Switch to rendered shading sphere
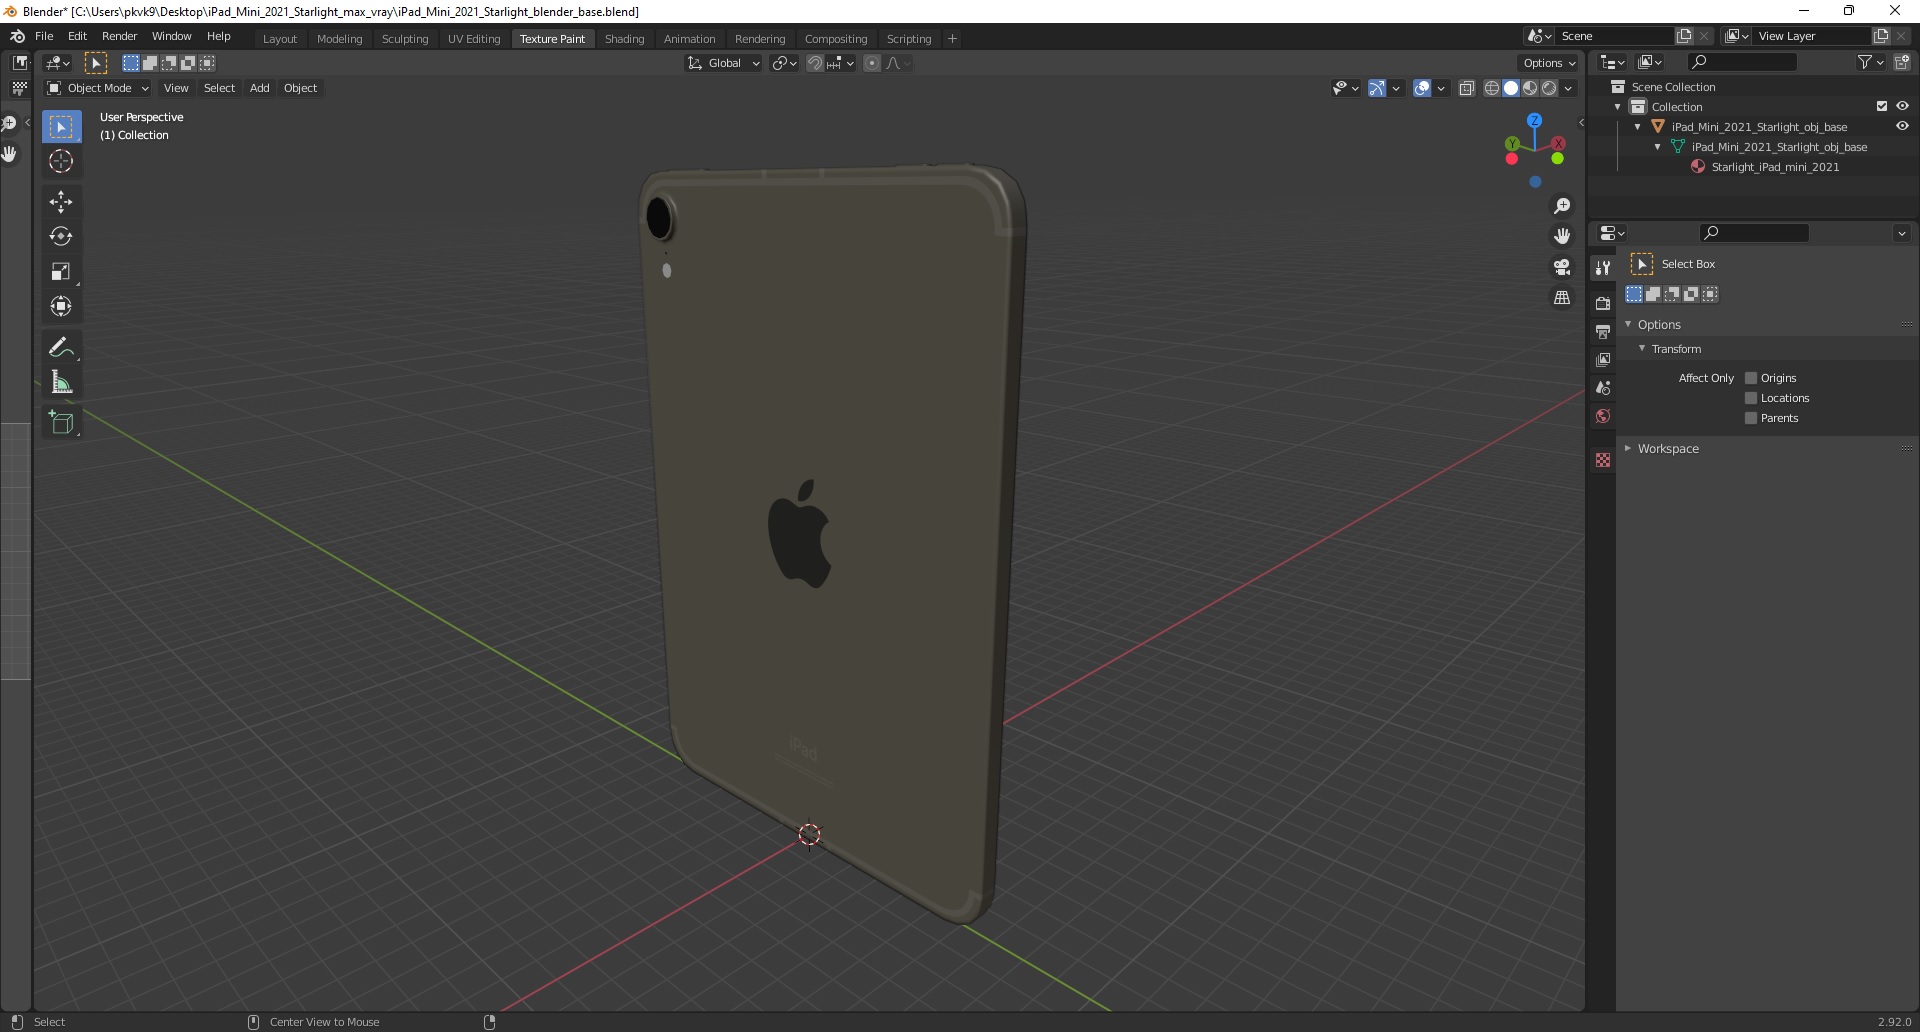Image resolution: width=1920 pixels, height=1032 pixels. pyautogui.click(x=1549, y=88)
